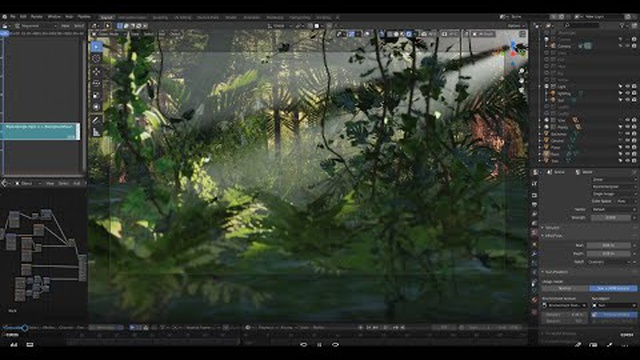Select Normal usage mode button

tap(565, 289)
